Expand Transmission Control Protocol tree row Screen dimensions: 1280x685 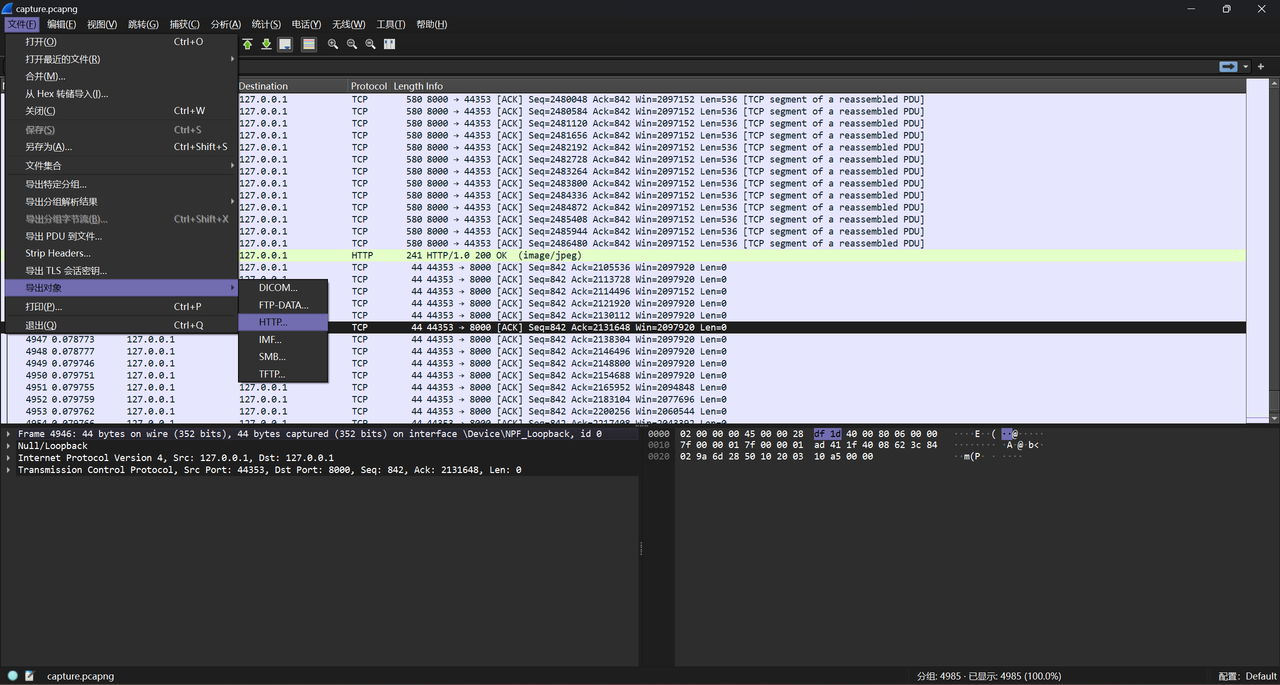pos(9,470)
